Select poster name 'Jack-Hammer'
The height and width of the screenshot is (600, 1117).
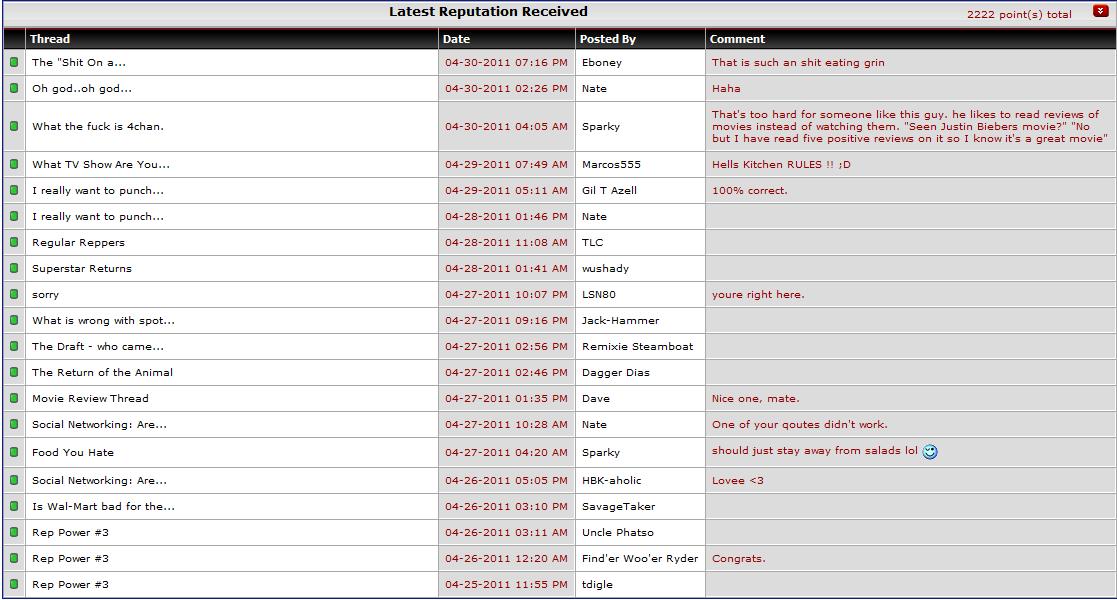click(x=620, y=320)
